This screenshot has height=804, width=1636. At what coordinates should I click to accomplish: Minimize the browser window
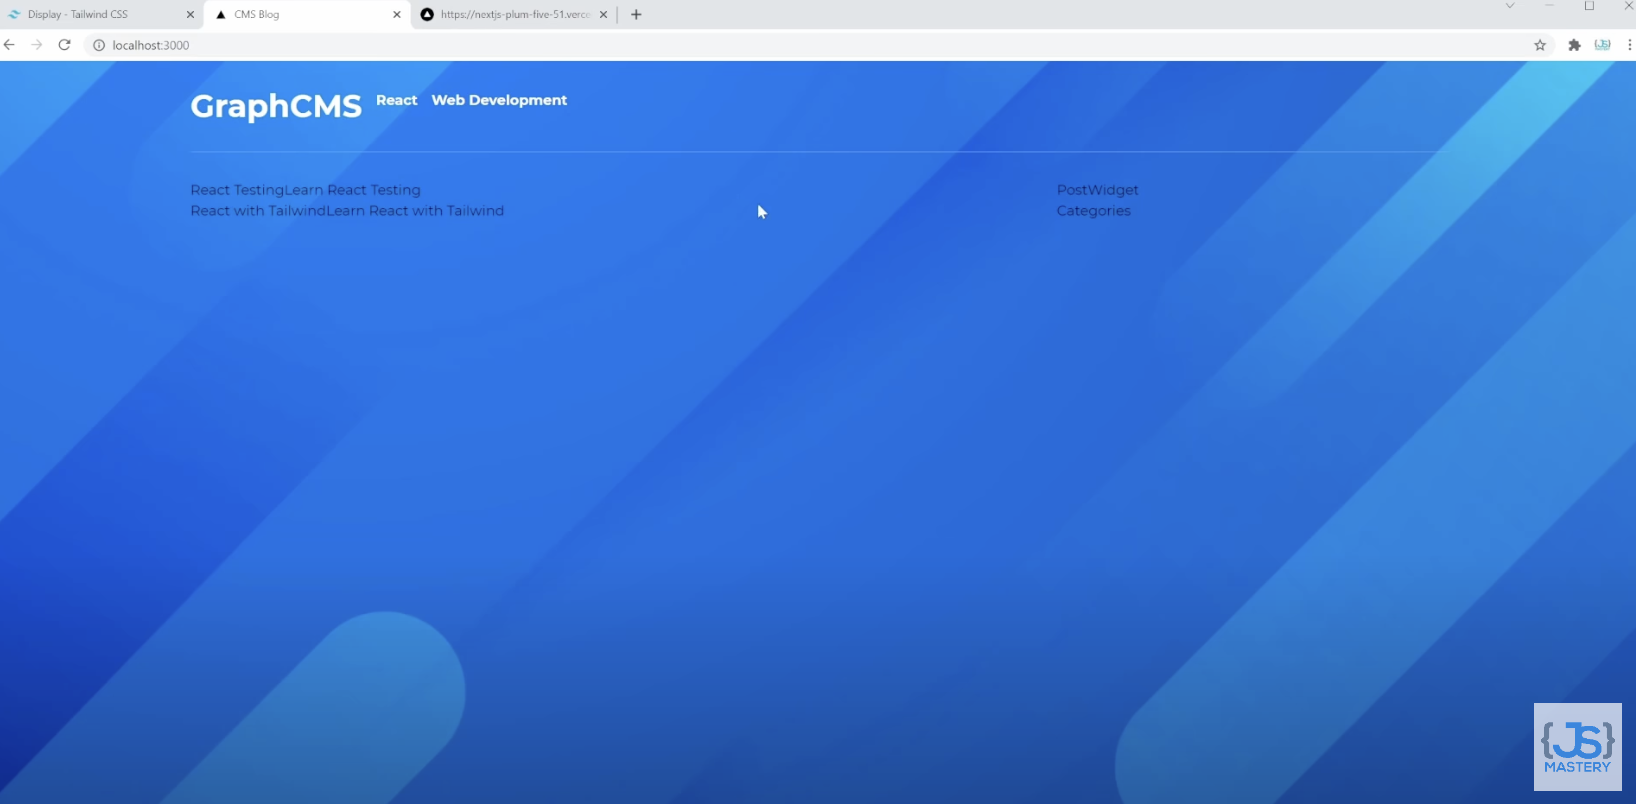coord(1549,6)
